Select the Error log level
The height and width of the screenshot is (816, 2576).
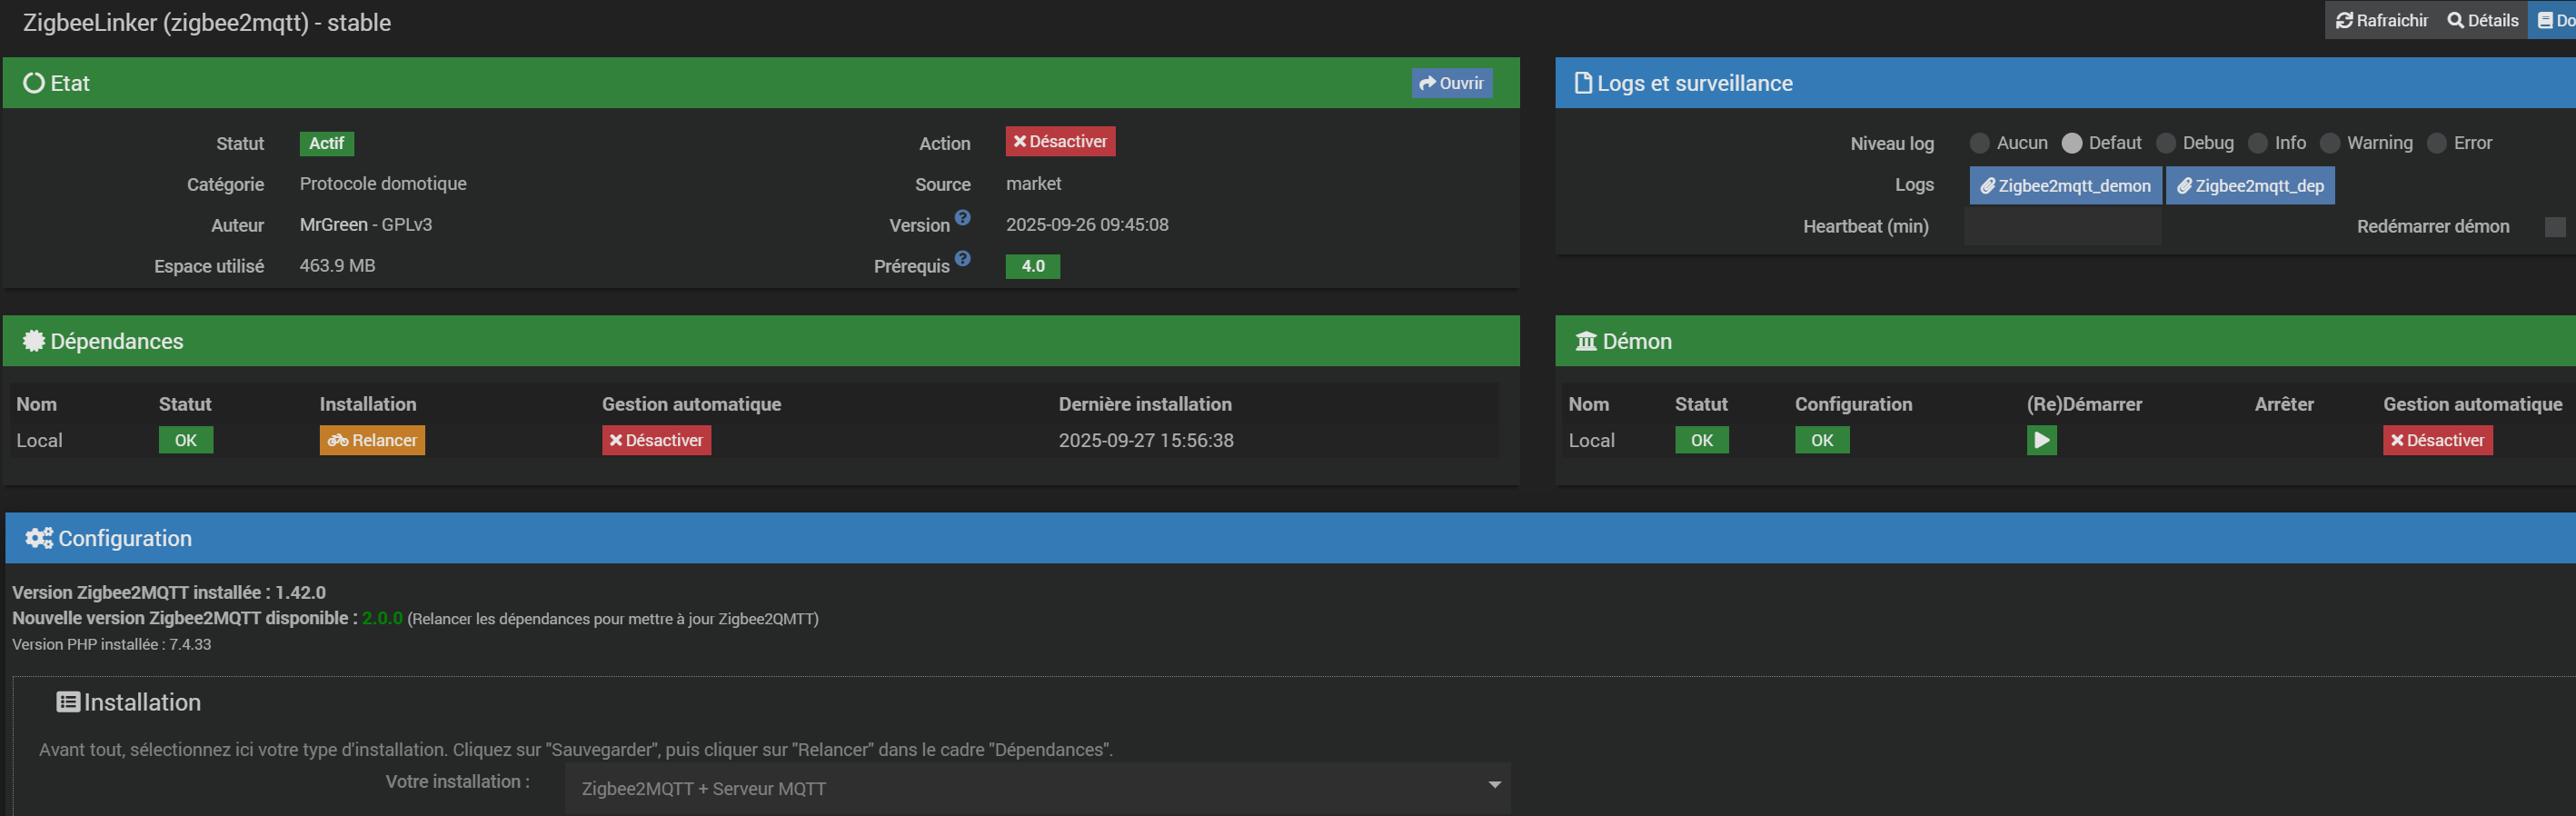[x=2436, y=143]
